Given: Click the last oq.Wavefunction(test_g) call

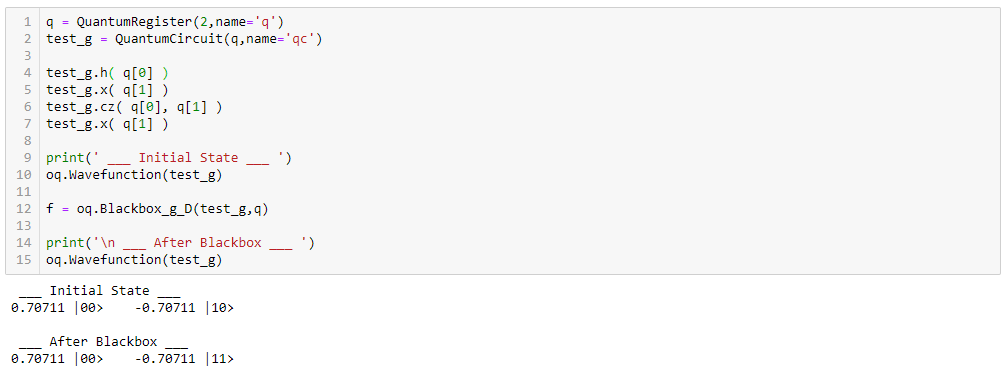Looking at the screenshot, I should tap(134, 260).
